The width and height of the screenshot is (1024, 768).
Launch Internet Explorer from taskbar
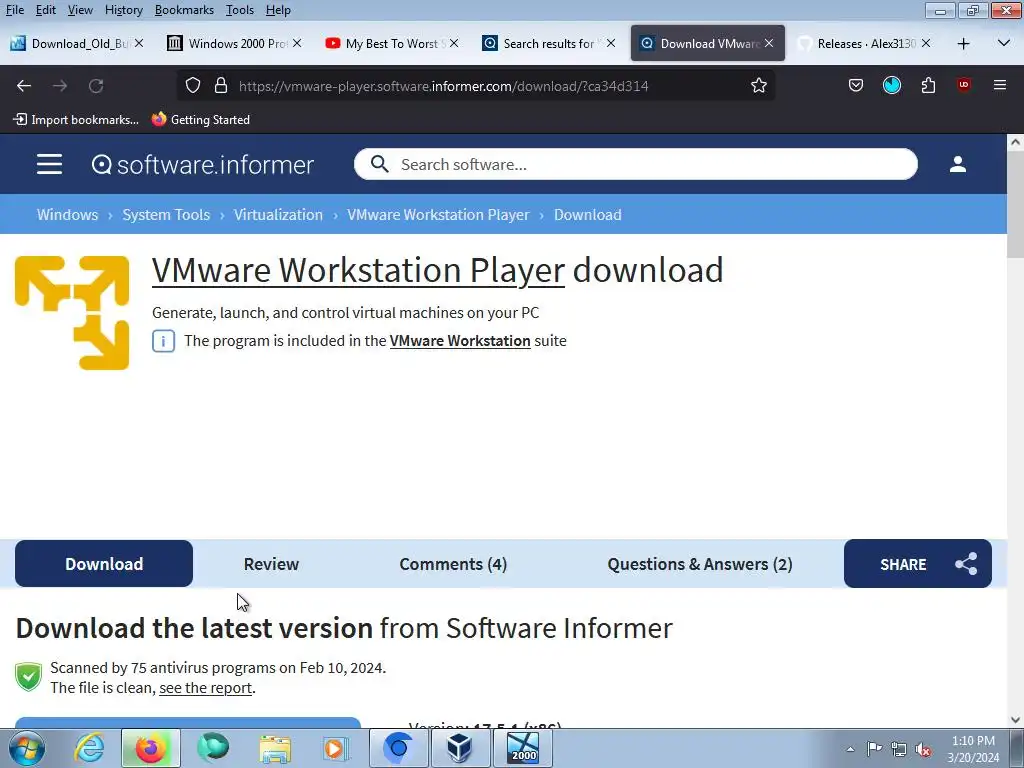(x=89, y=748)
